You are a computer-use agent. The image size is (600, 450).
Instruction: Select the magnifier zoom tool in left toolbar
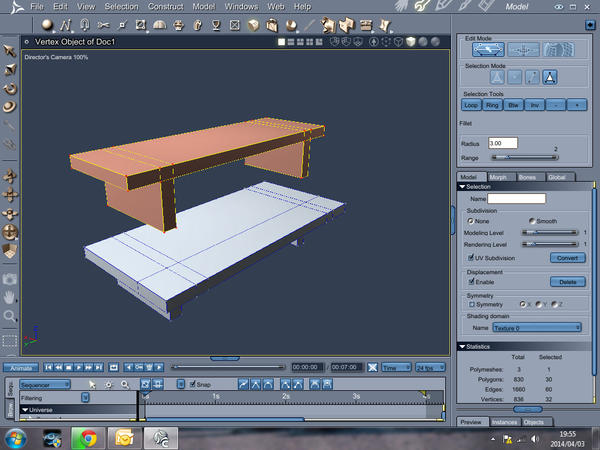10,316
